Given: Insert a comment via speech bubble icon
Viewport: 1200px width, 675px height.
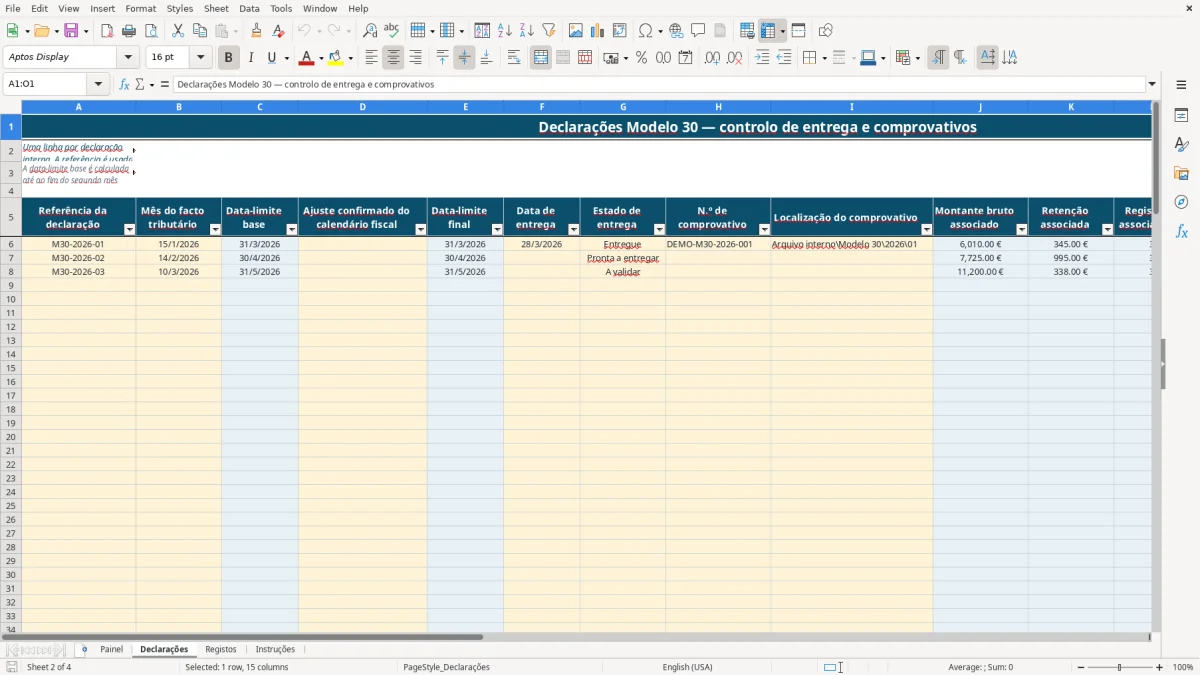Looking at the screenshot, I should [x=698, y=31].
